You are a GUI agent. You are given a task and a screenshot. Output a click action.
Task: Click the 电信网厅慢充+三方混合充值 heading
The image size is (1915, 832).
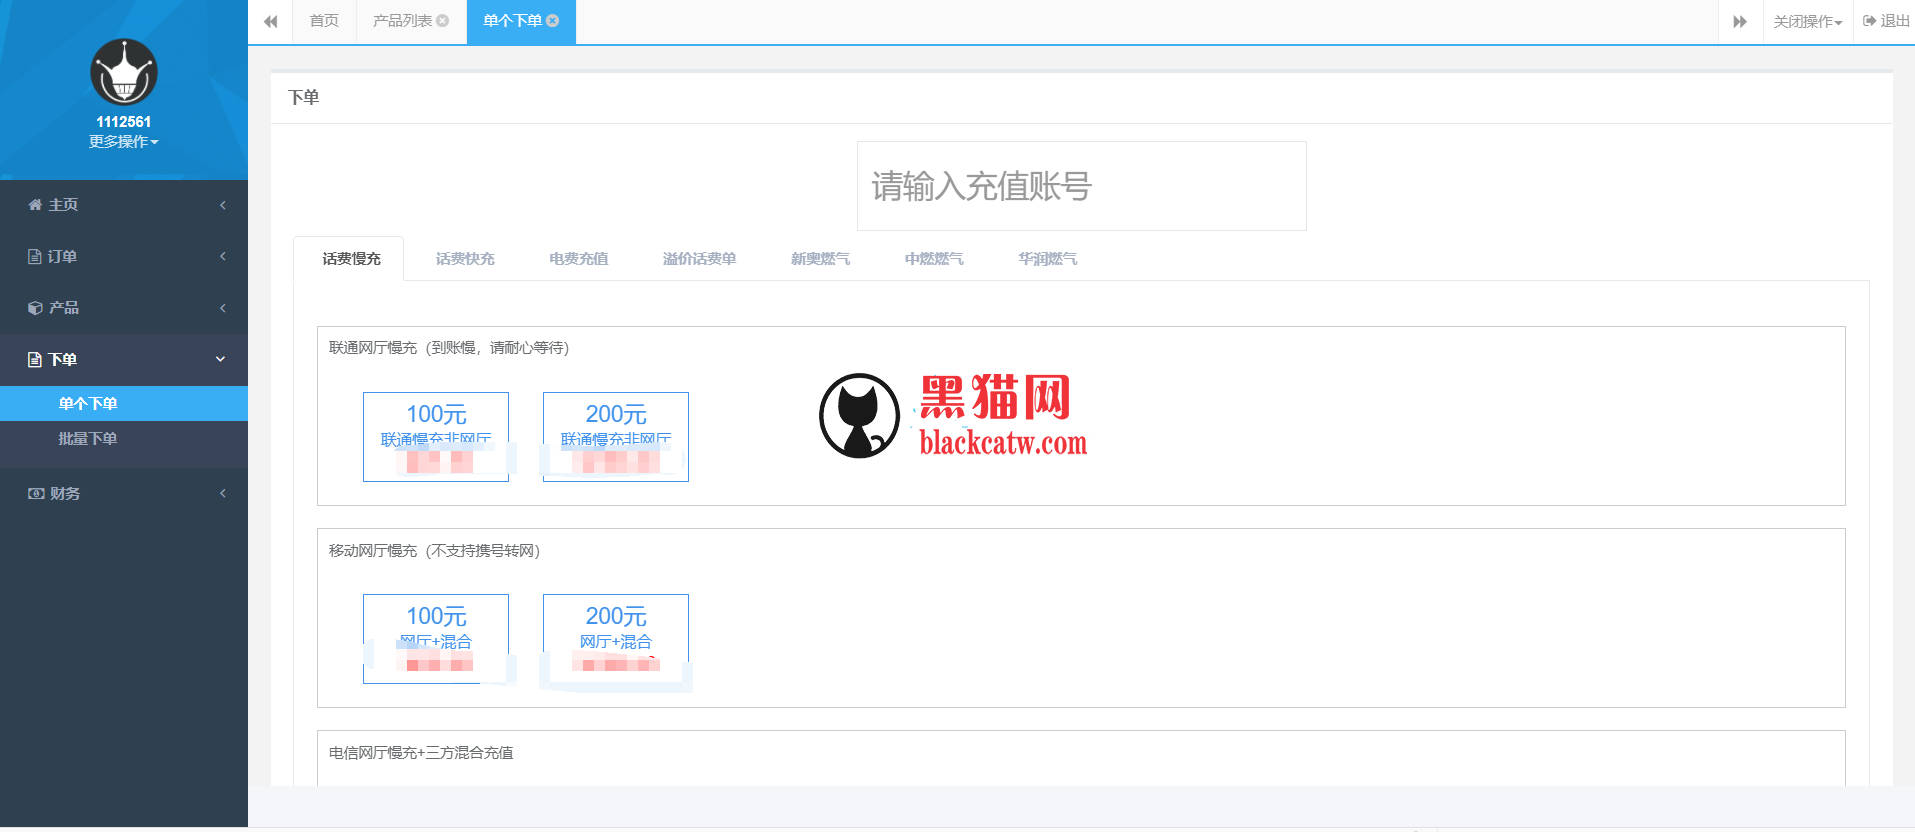421,753
